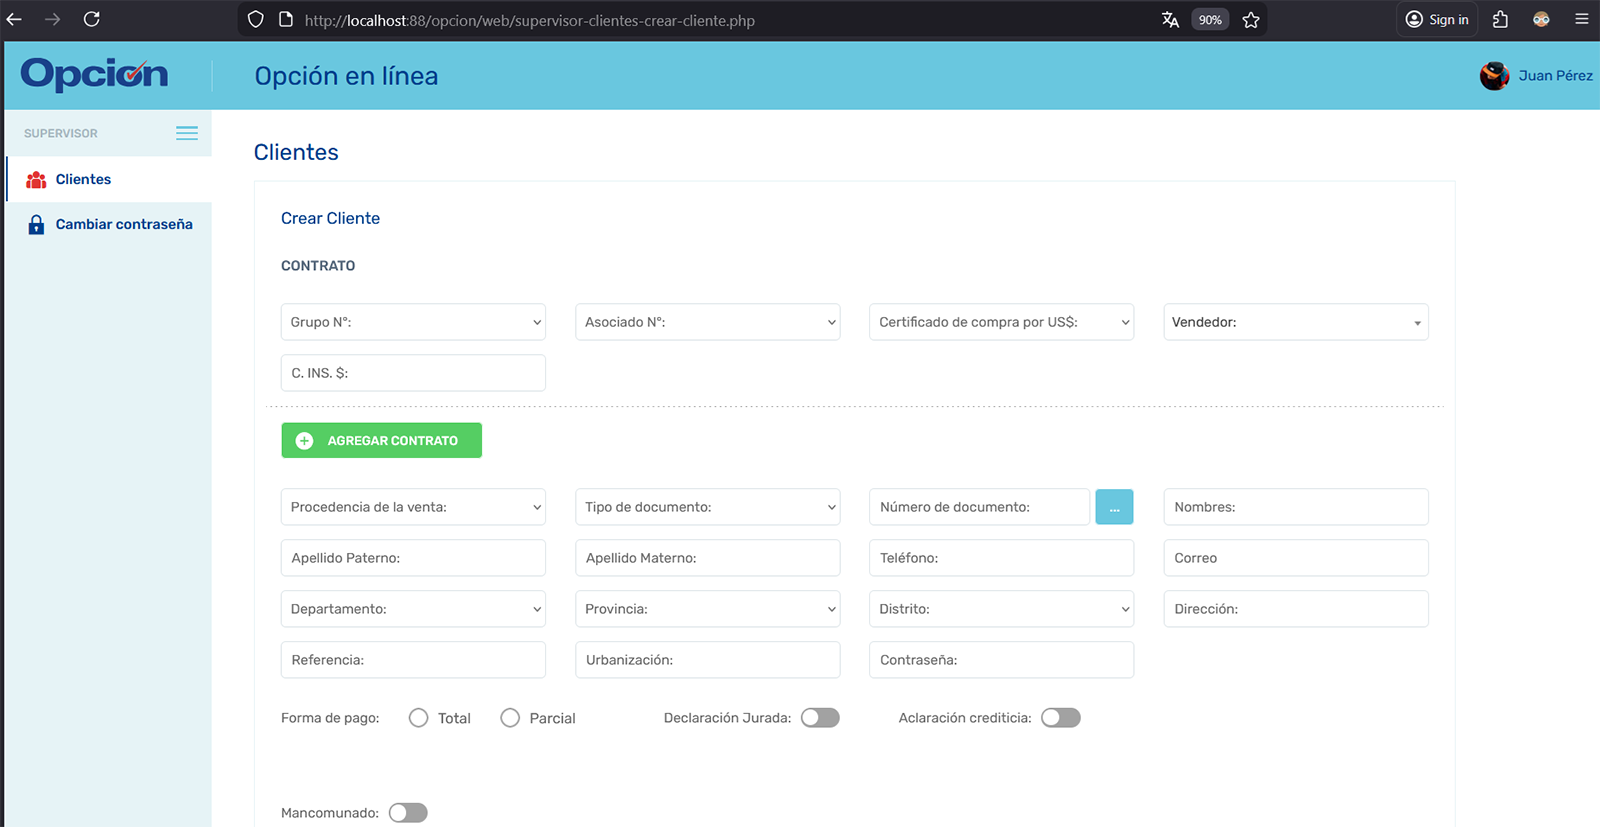Screen dimensions: 1600x827
Task: Select the Parcial payment radio button
Action: point(510,718)
